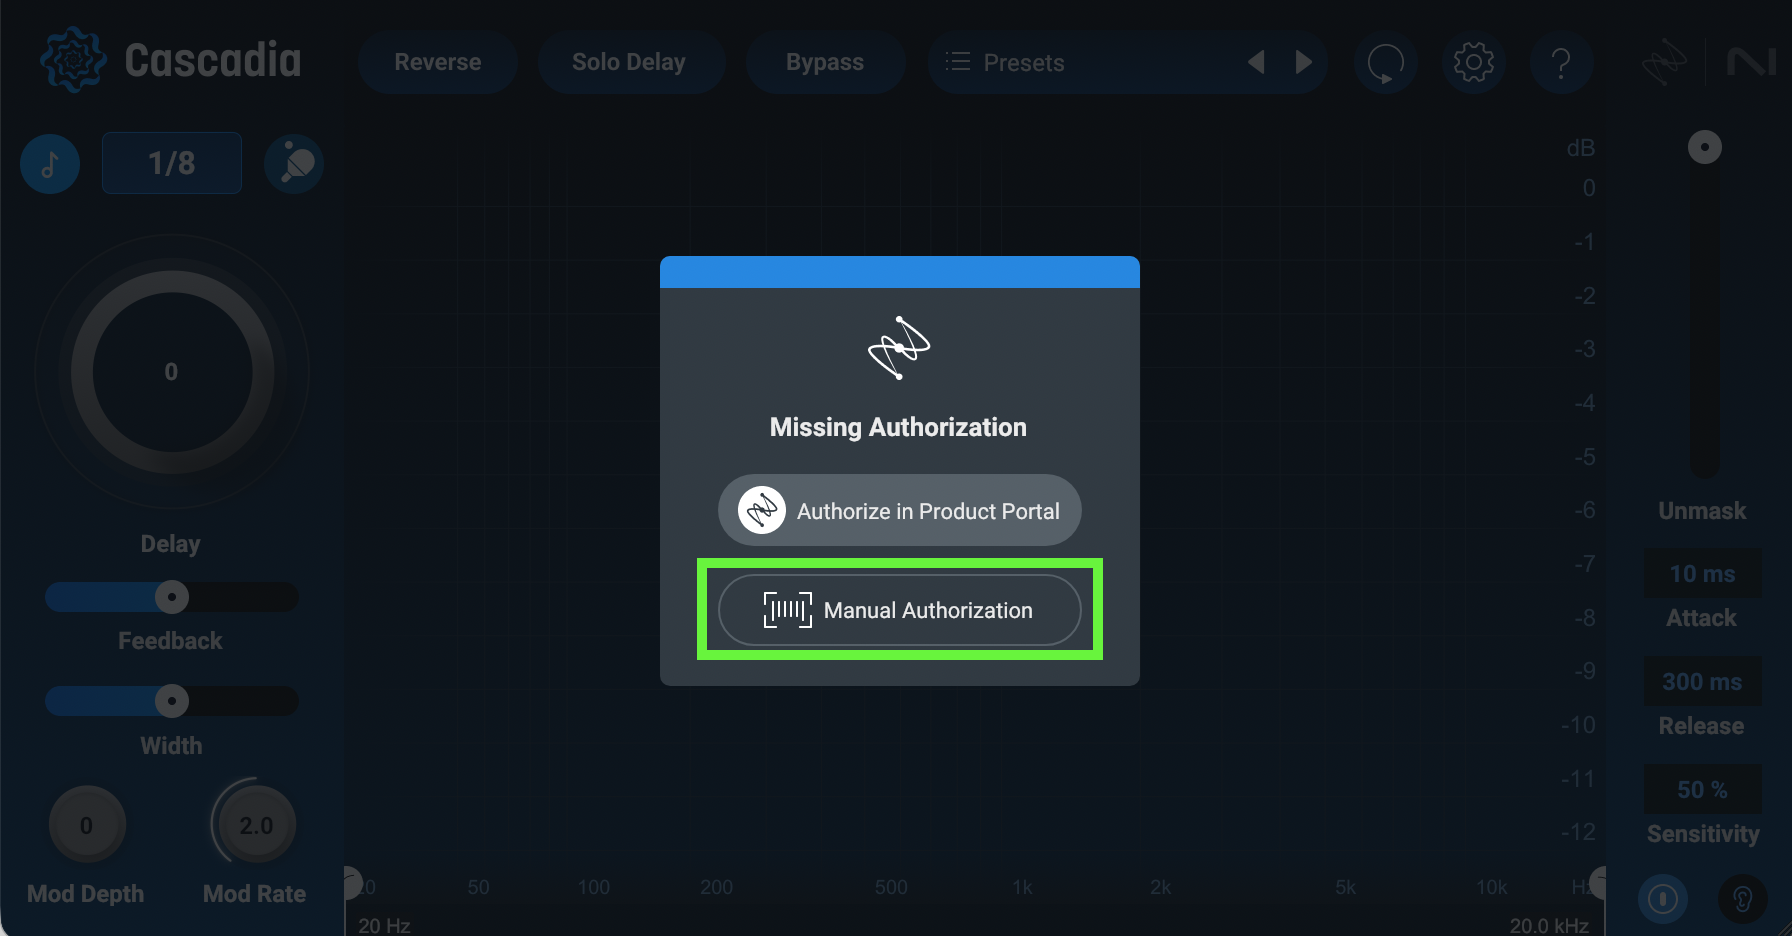This screenshot has width=1792, height=936.
Task: Click the 1/8 delay time value box
Action: 172,163
